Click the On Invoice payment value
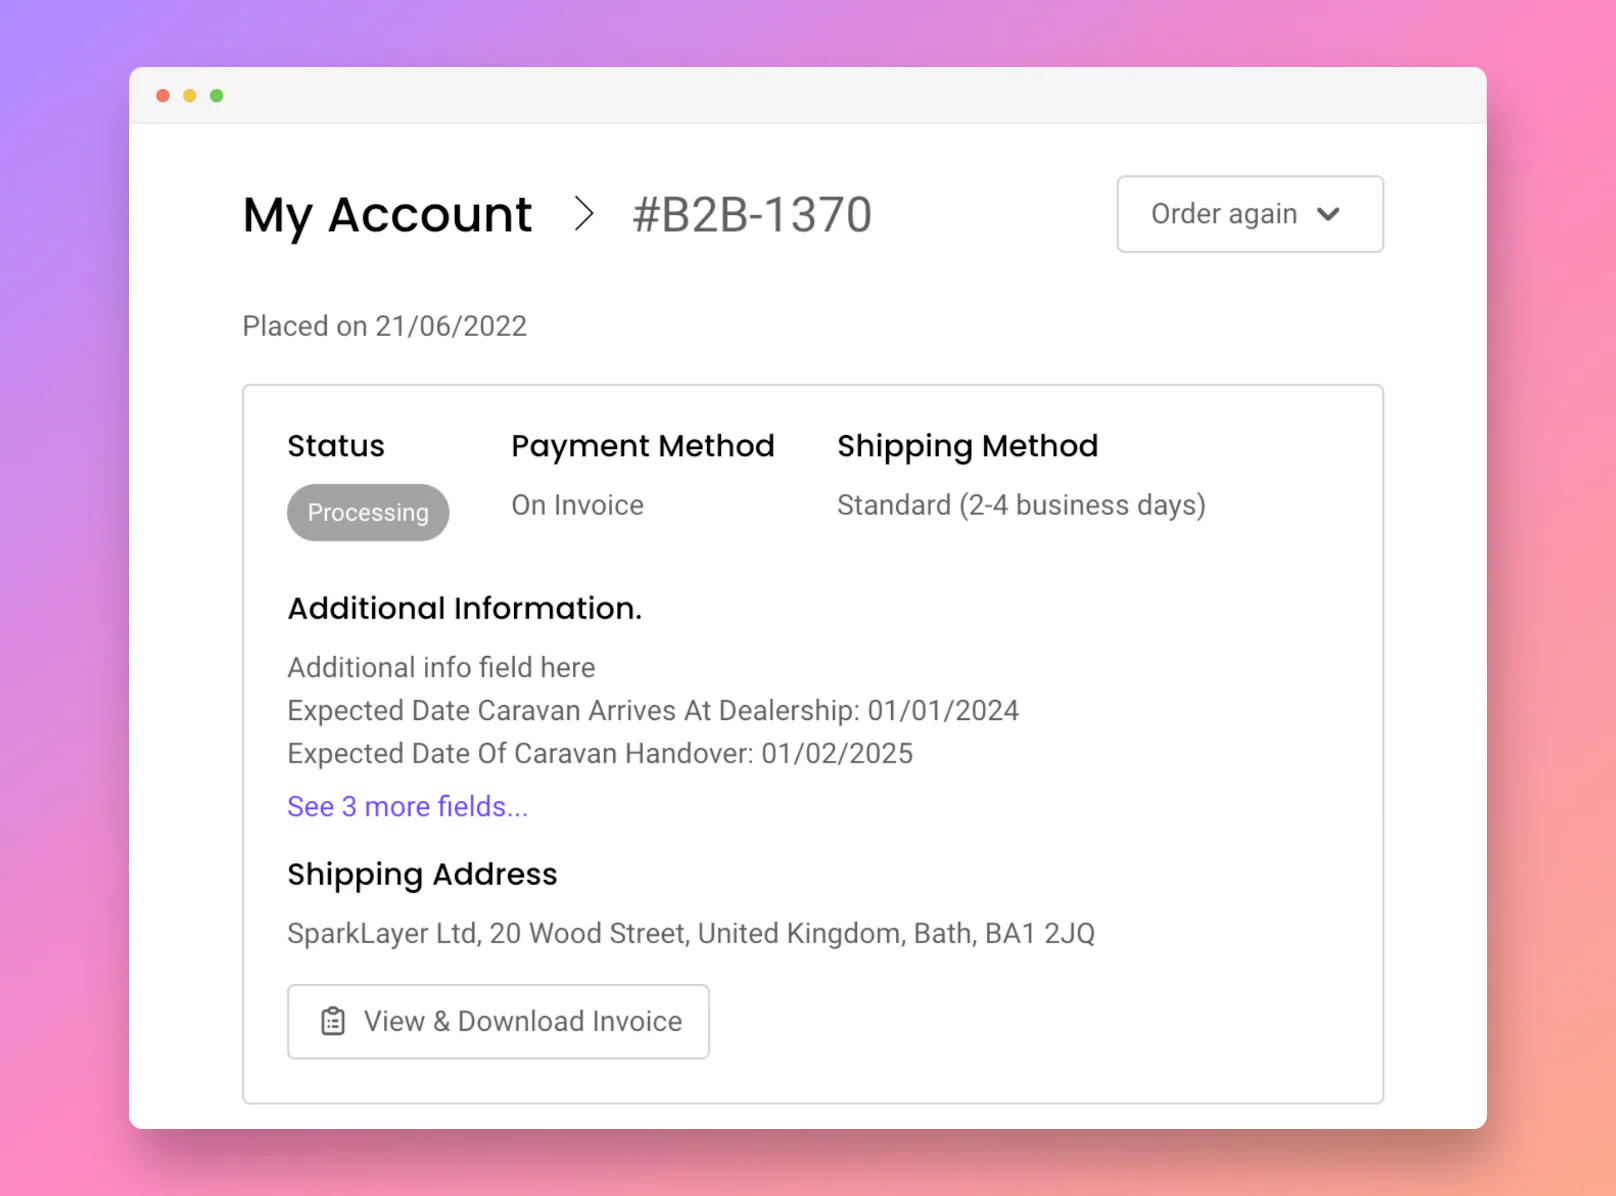 click(577, 505)
